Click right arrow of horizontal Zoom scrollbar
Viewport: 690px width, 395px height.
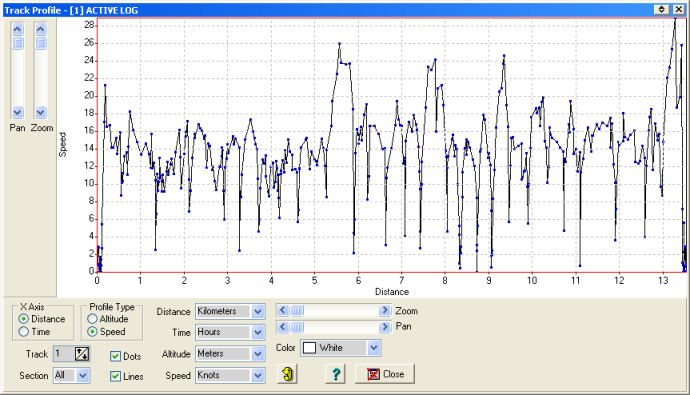tap(385, 311)
